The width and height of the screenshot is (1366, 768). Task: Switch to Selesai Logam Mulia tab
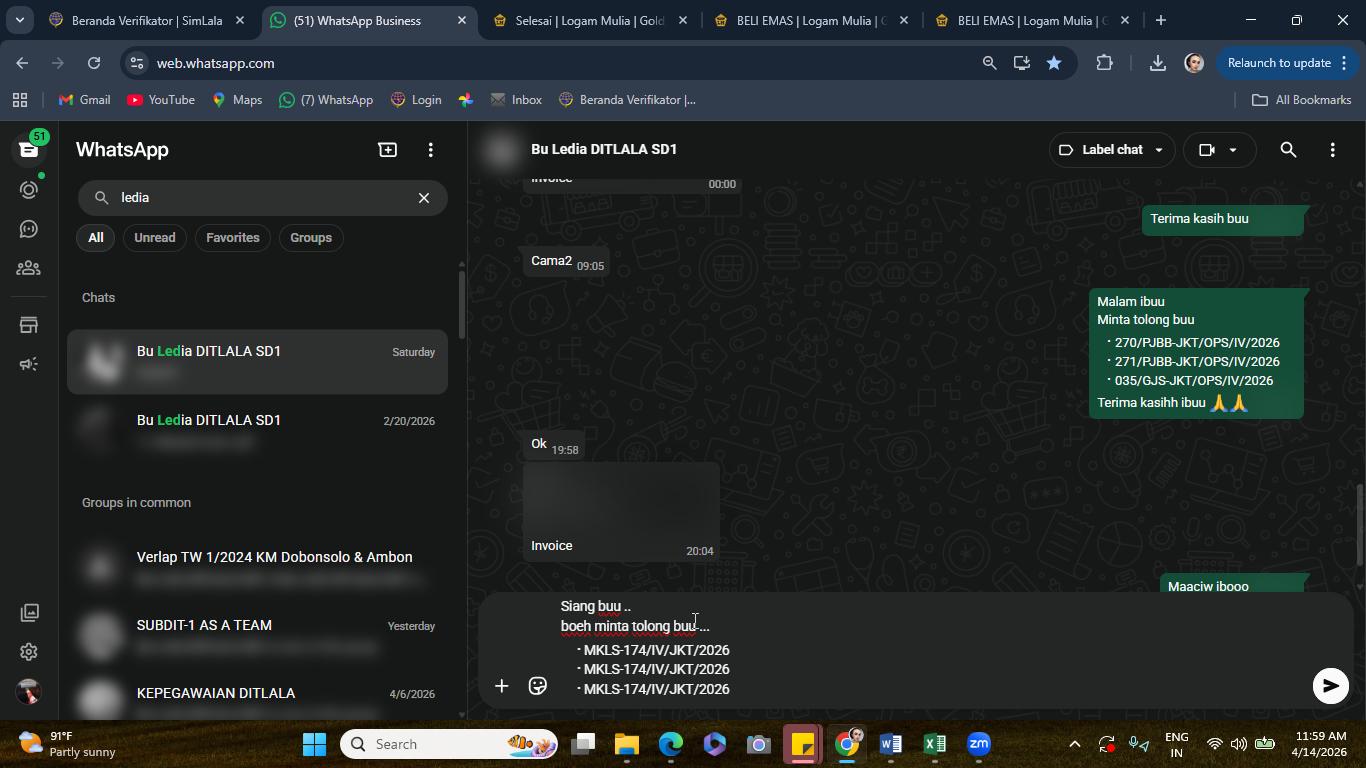click(592, 20)
